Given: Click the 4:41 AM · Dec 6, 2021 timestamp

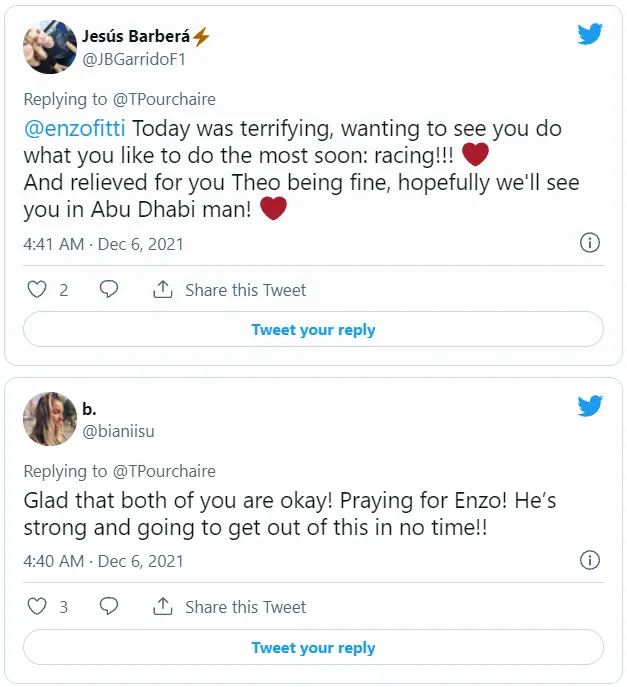Looking at the screenshot, I should tap(103, 244).
